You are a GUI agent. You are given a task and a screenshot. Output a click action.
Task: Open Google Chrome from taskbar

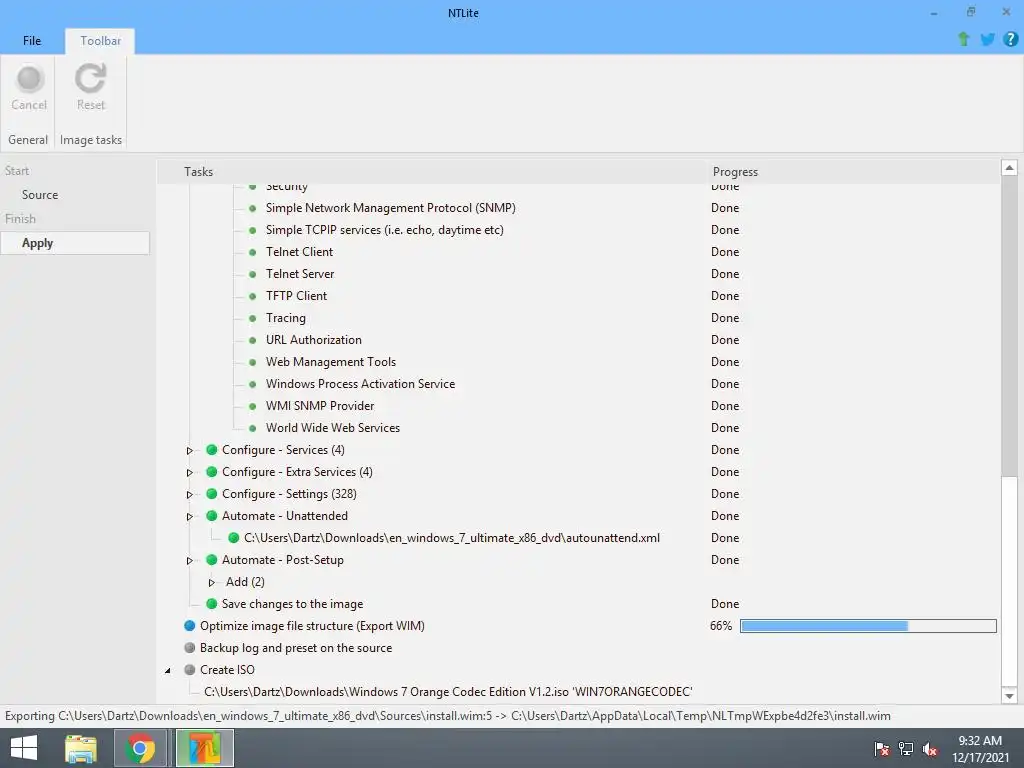[140, 748]
